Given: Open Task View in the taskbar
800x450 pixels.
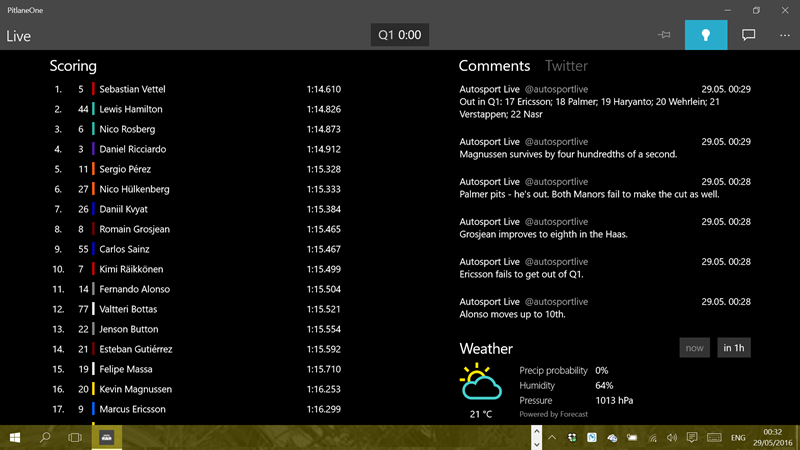Looking at the screenshot, I should coord(75,438).
